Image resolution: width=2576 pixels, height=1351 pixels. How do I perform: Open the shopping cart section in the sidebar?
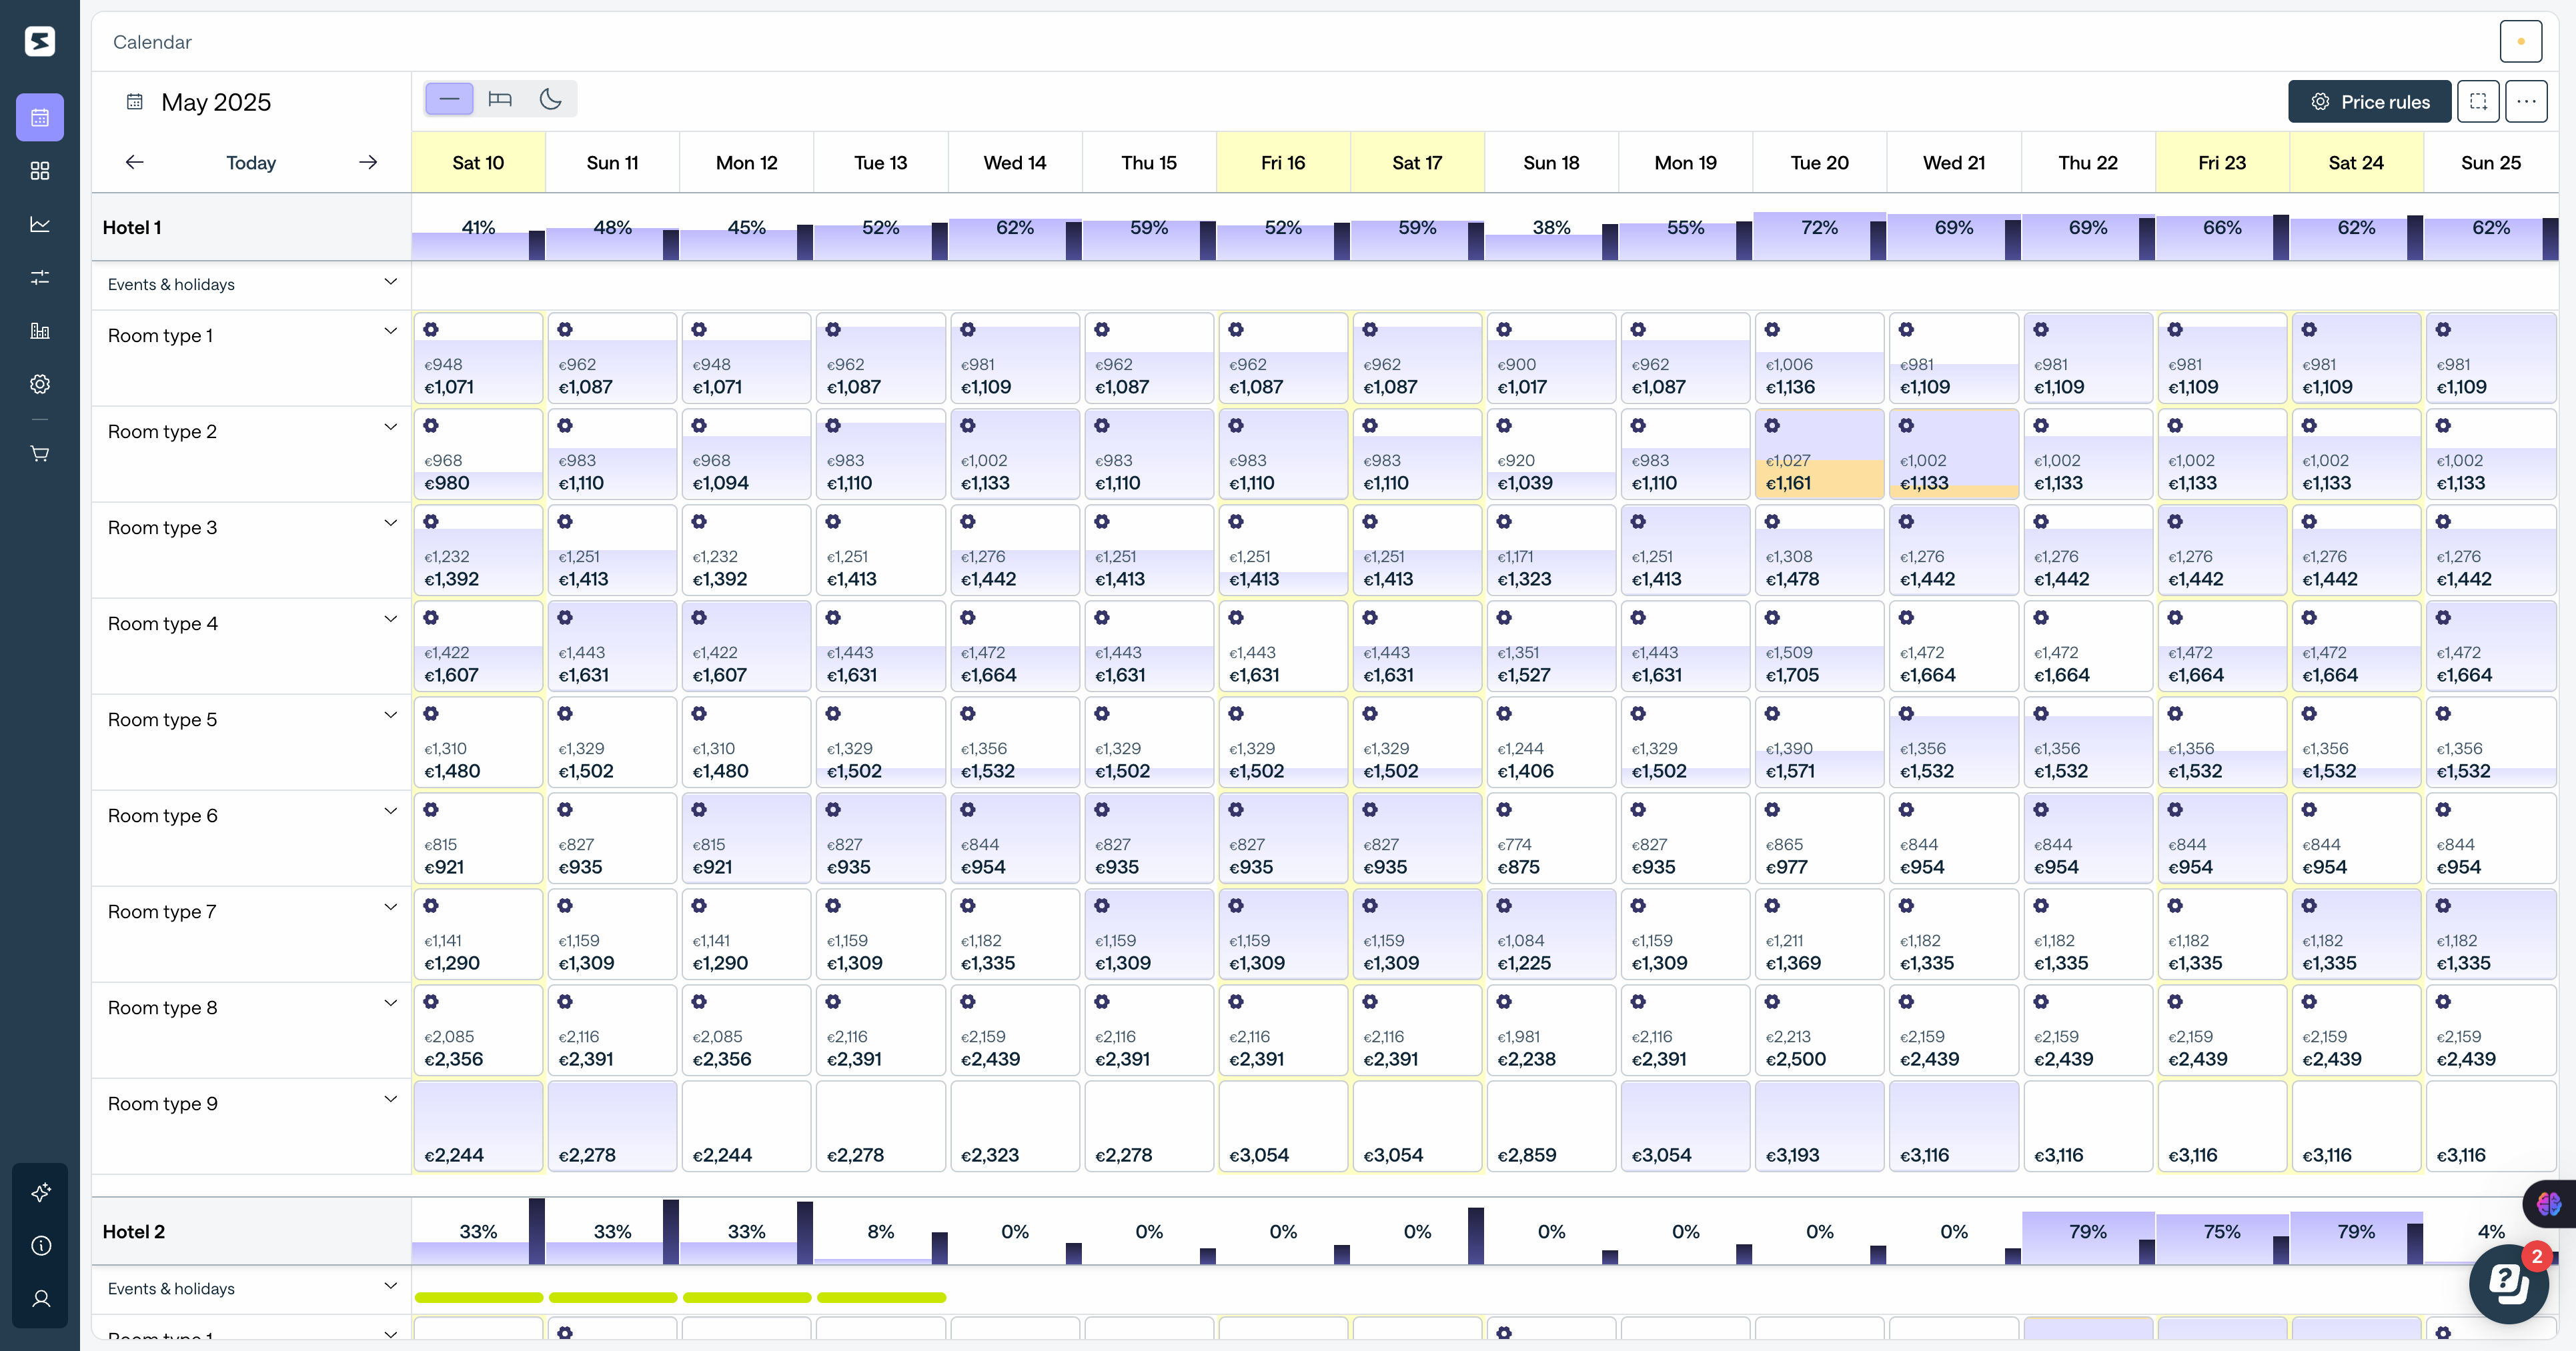click(40, 453)
